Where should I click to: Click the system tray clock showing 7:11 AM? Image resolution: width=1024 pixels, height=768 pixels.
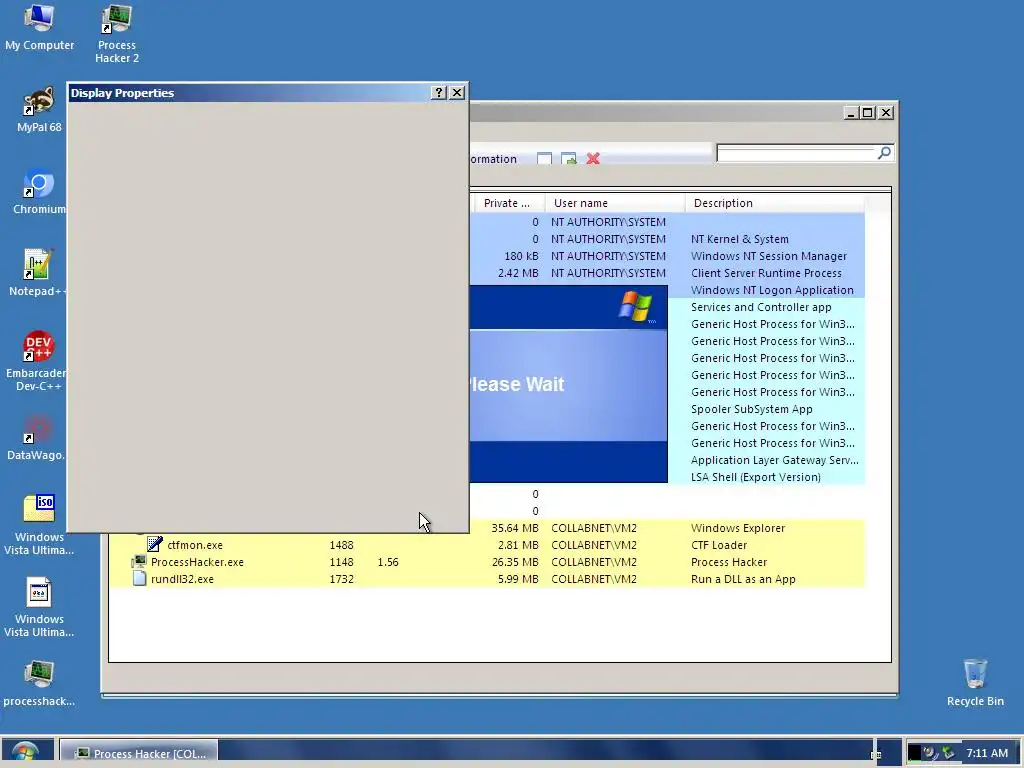pyautogui.click(x=987, y=753)
